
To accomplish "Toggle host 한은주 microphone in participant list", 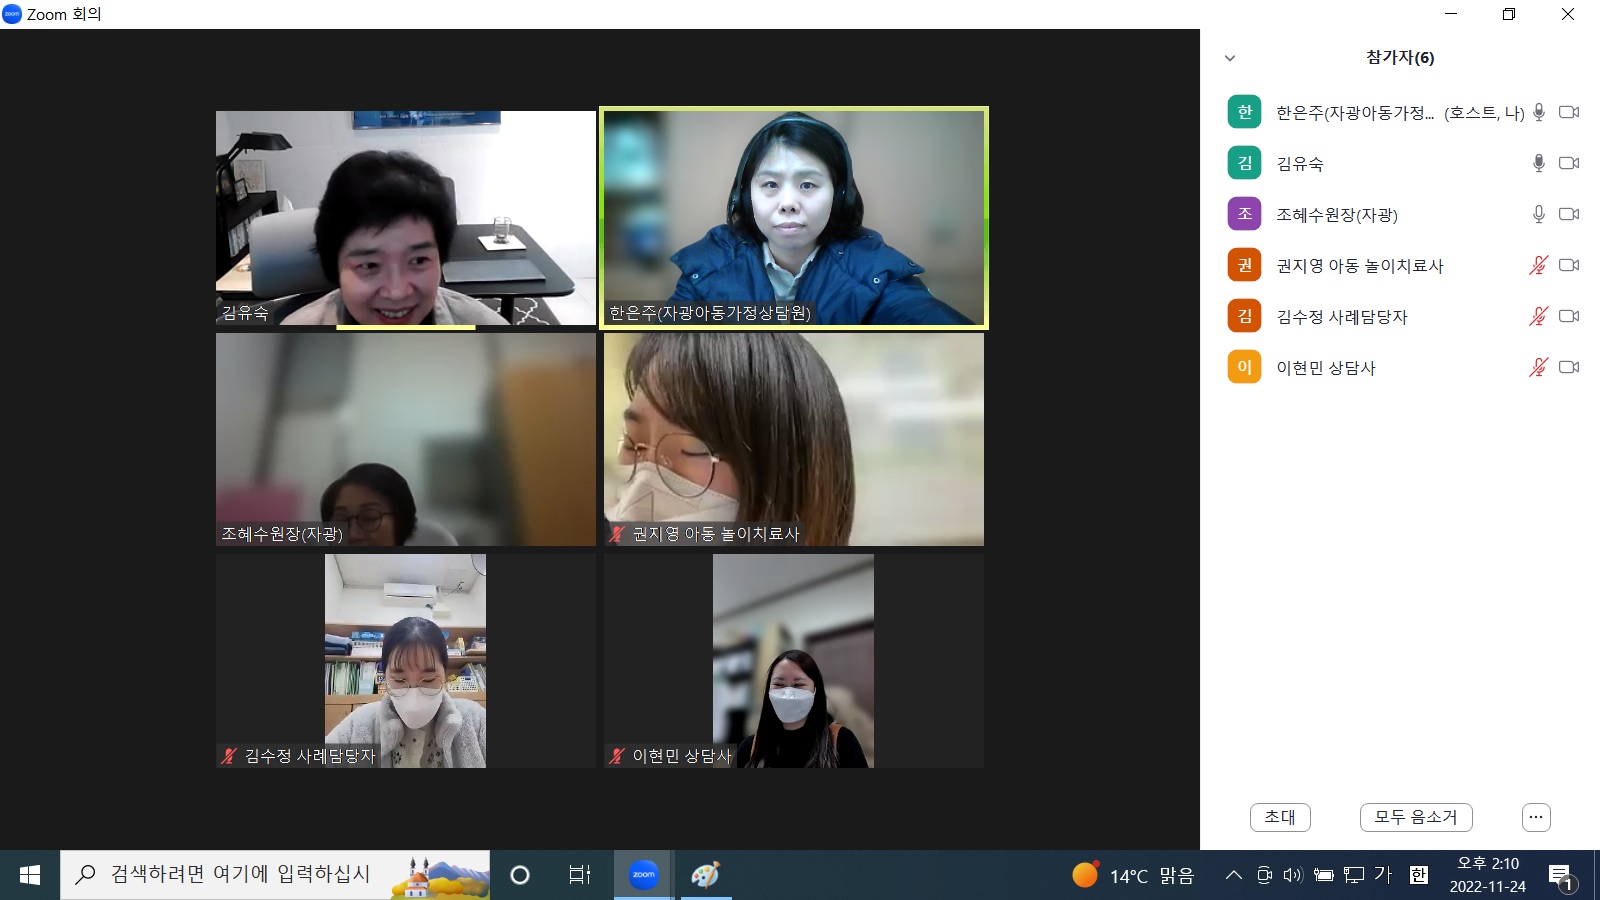I will [1538, 112].
